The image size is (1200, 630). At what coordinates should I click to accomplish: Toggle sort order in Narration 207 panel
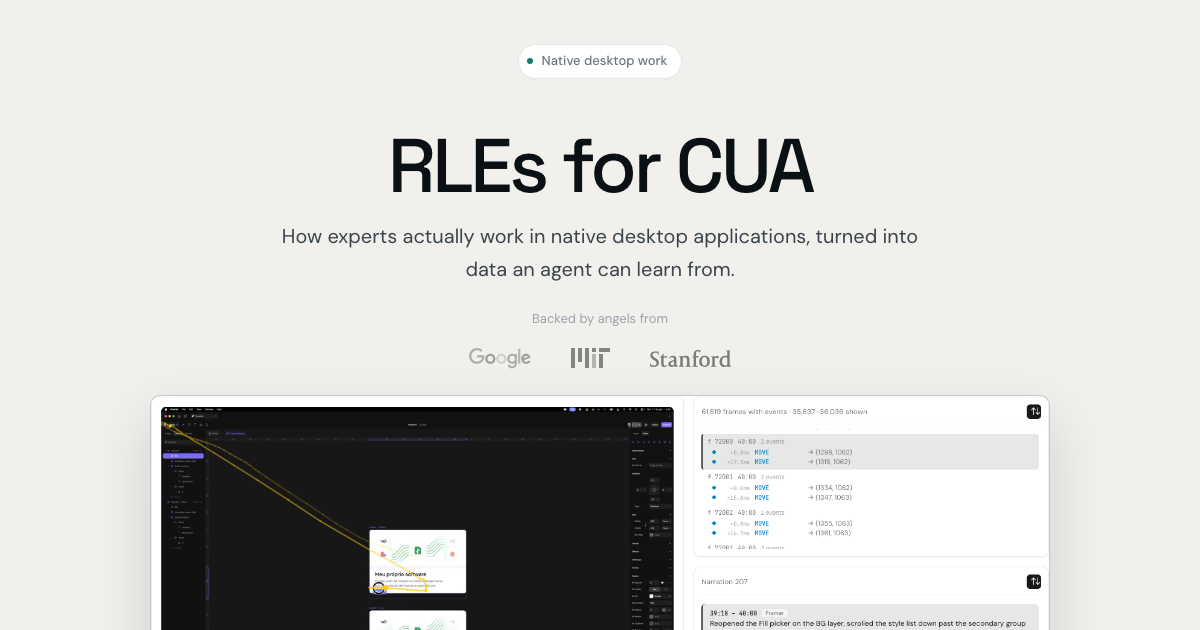(1034, 582)
